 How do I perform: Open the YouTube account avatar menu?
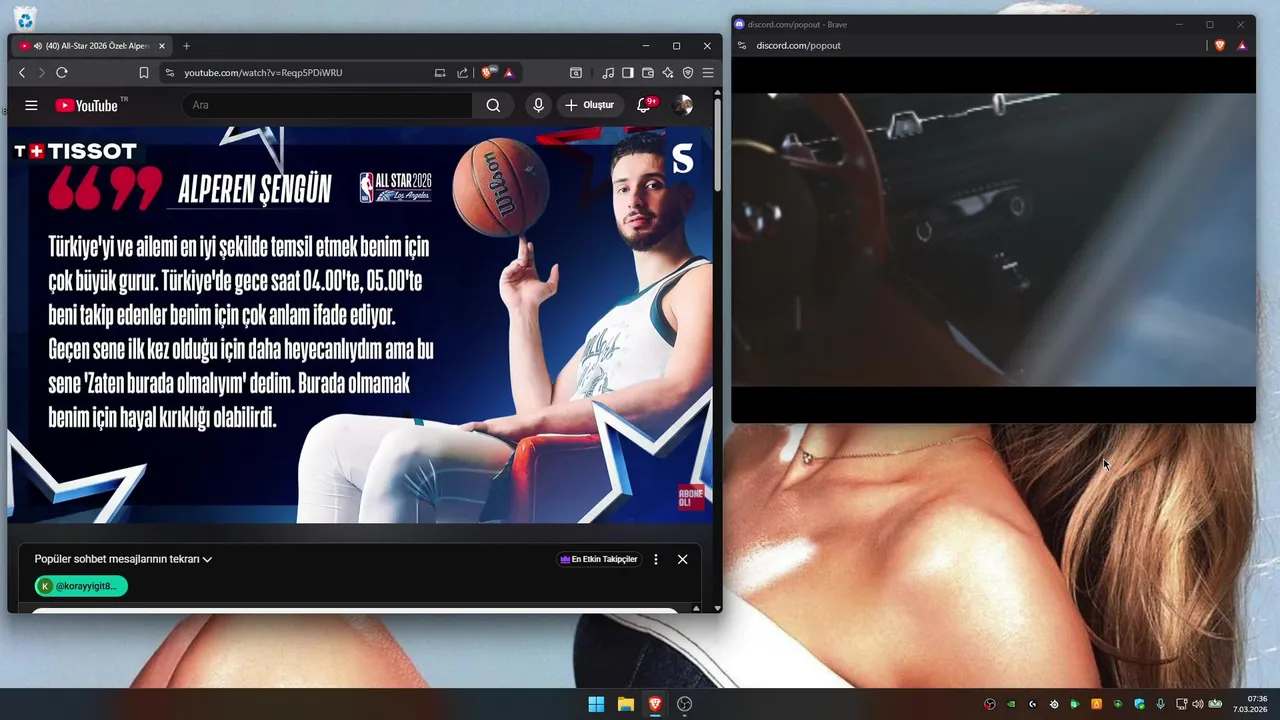tap(683, 105)
